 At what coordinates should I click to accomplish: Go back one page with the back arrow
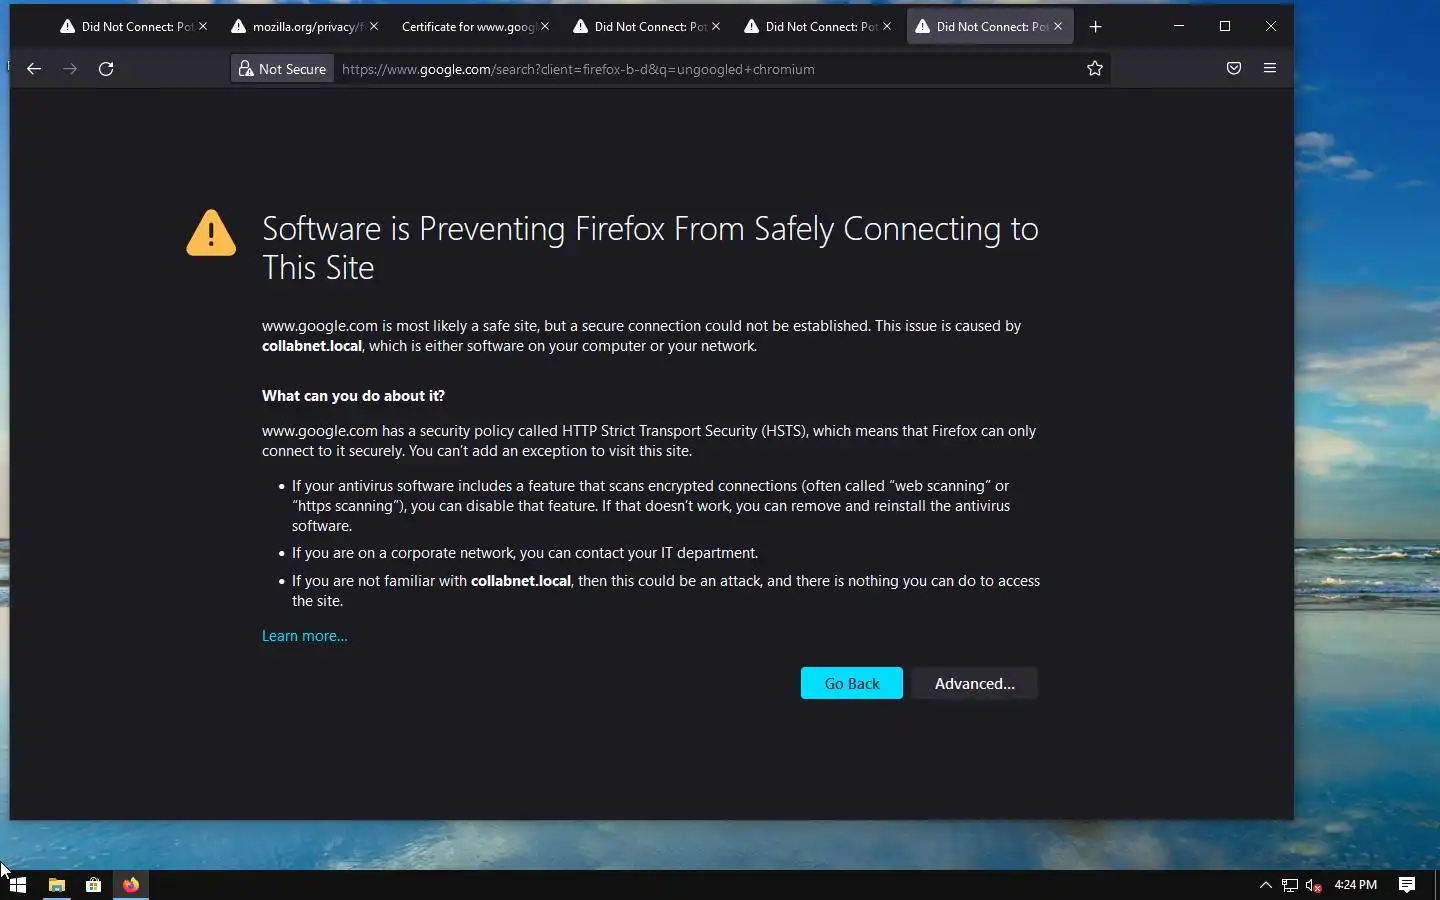tap(34, 69)
